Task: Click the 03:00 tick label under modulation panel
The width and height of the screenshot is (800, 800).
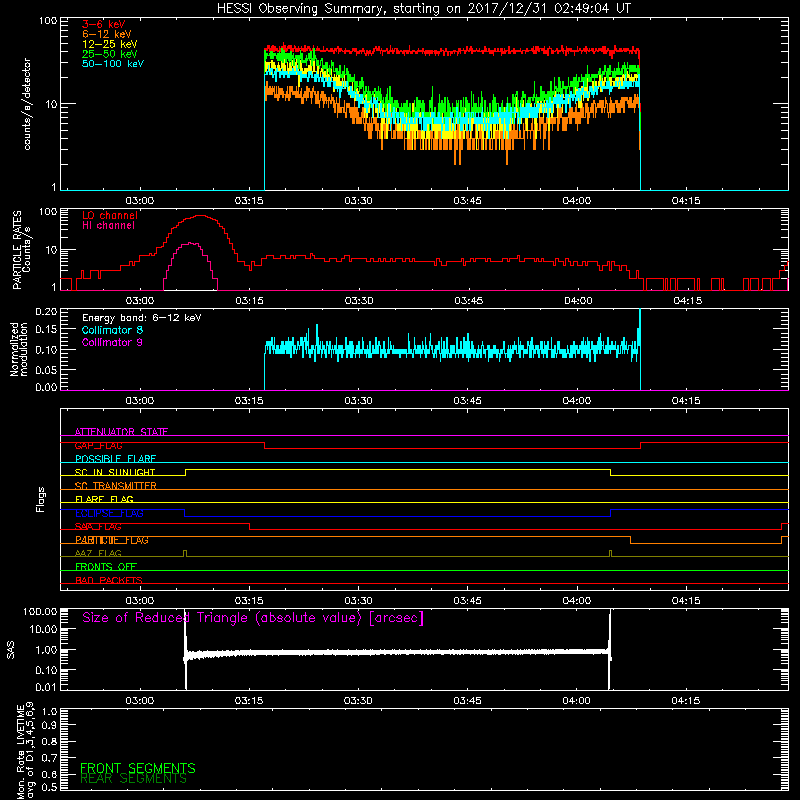Action: pyautogui.click(x=140, y=401)
